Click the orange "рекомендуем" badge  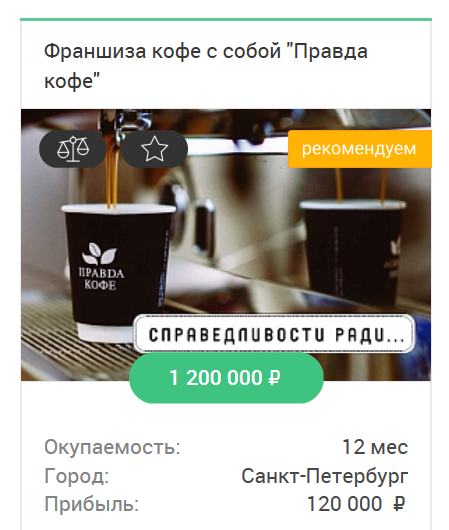(360, 149)
